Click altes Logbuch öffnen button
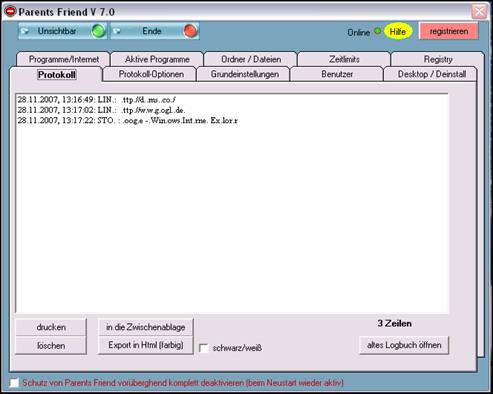The width and height of the screenshot is (493, 394). pos(404,345)
